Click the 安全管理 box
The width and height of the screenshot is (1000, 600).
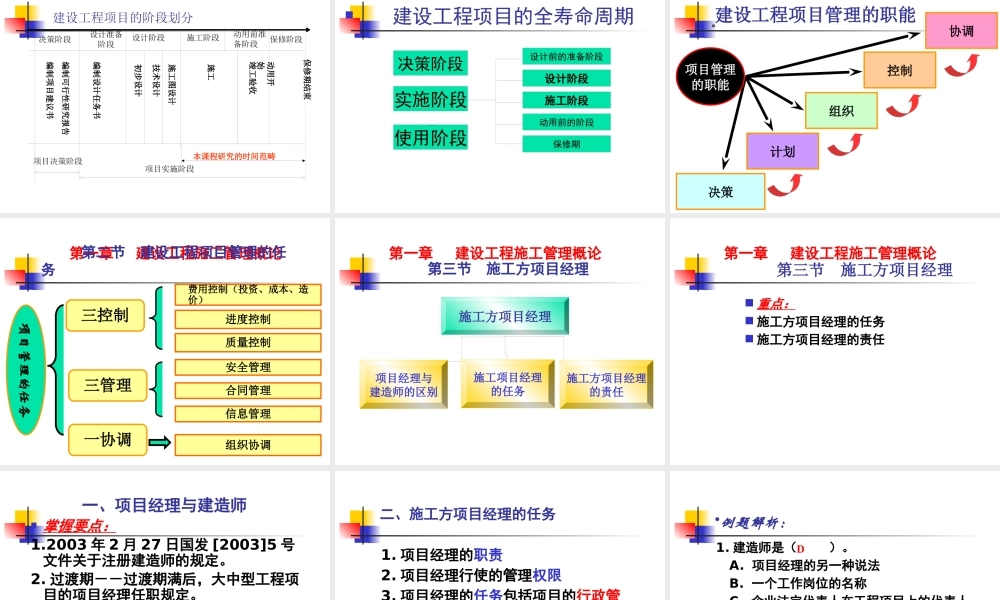[248, 367]
